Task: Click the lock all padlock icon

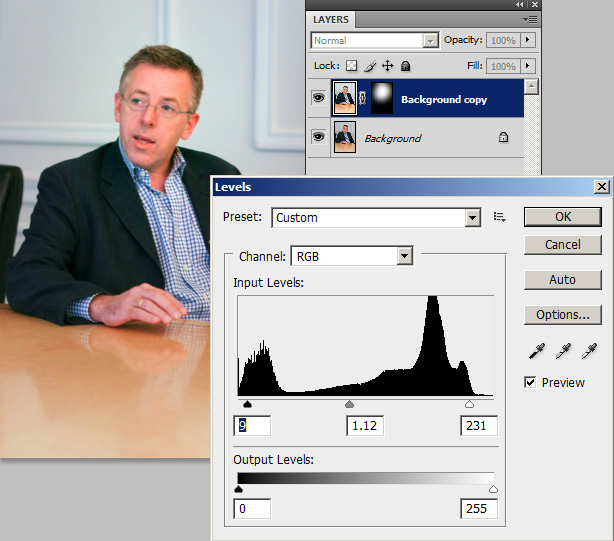Action: pos(405,66)
